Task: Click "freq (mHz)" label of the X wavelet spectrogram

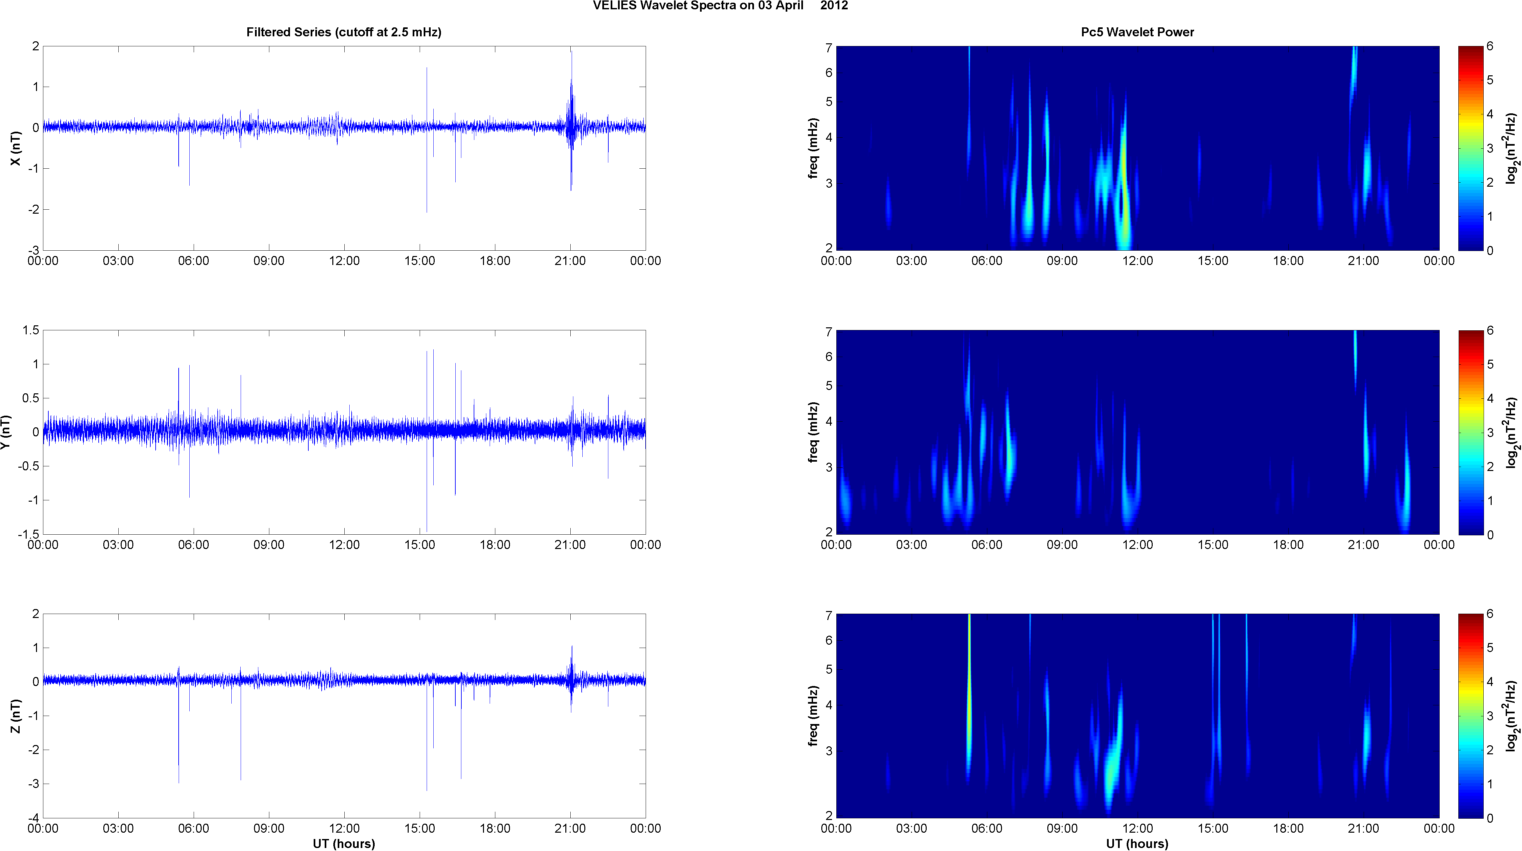Action: [x=813, y=148]
